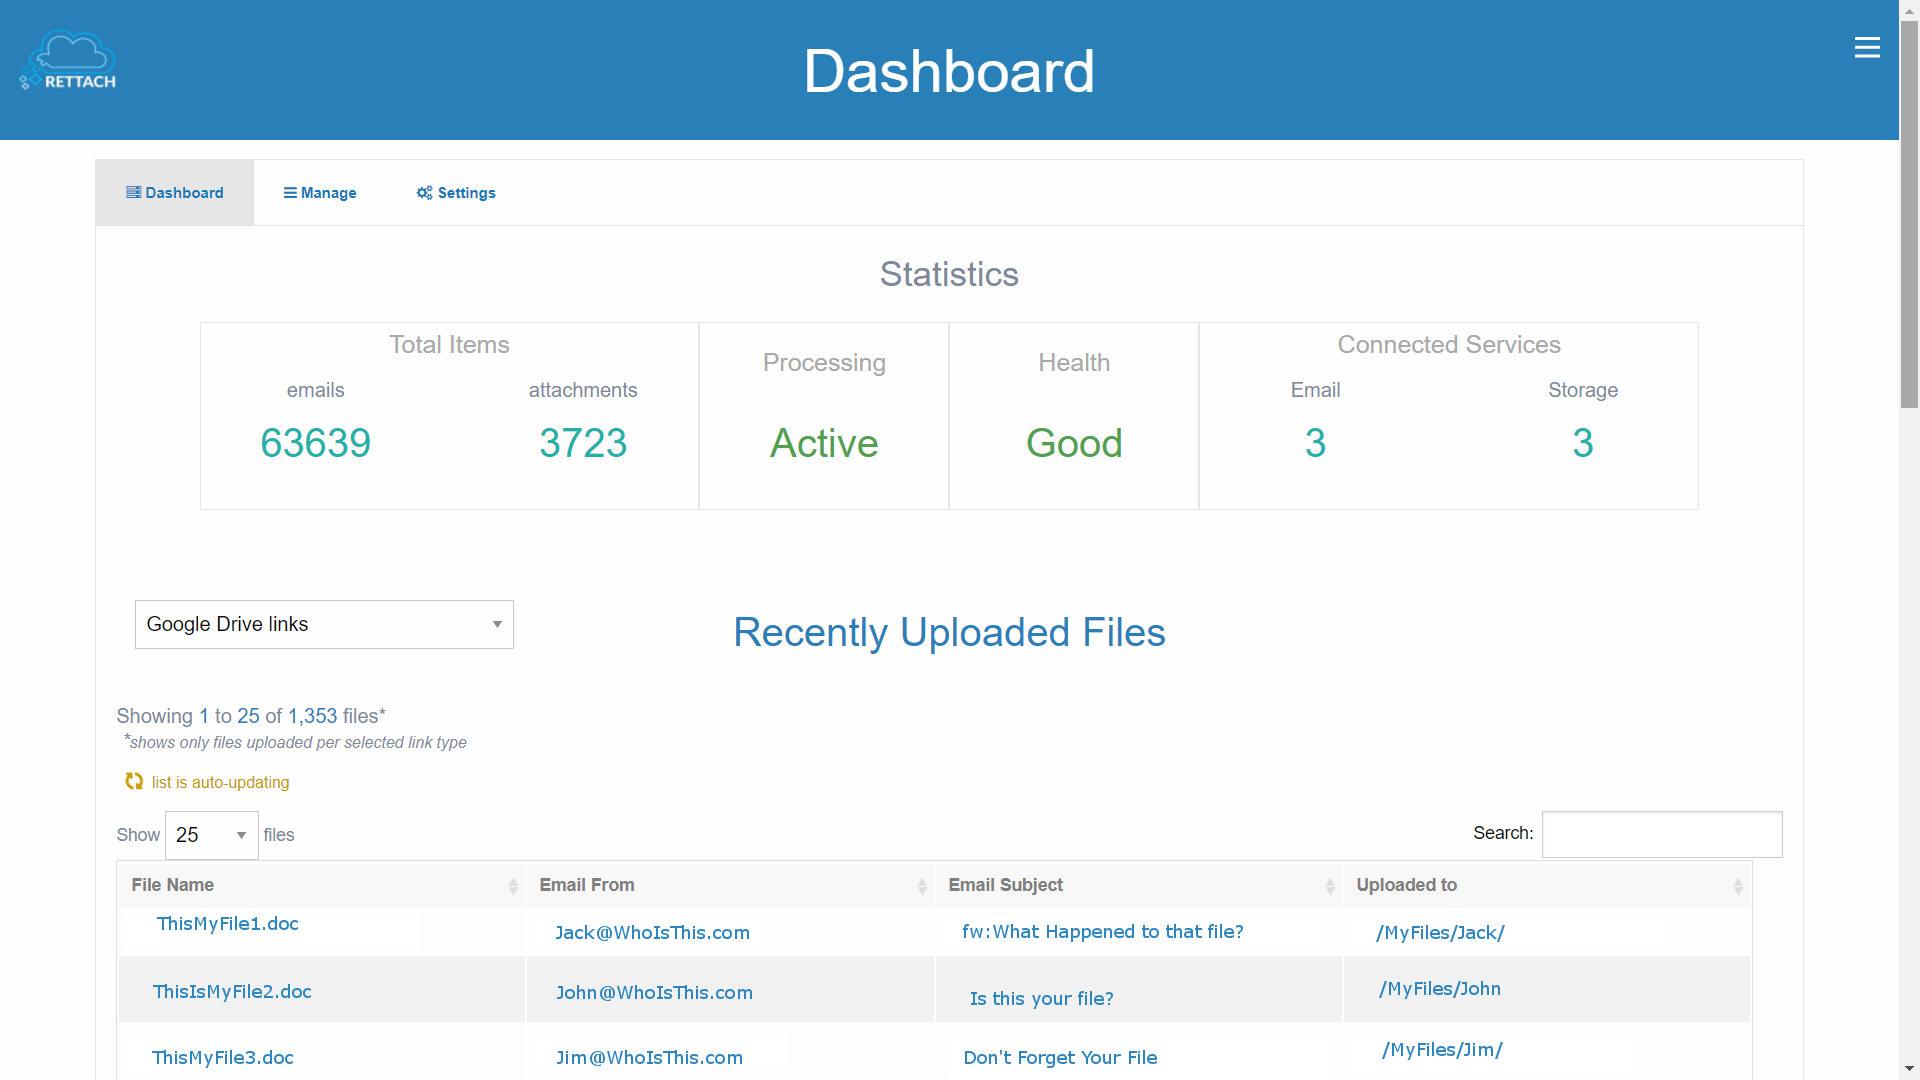Screen dimensions: 1920x1080
Task: Click sender Jim@WhoIsThis.com
Action: (x=649, y=1057)
